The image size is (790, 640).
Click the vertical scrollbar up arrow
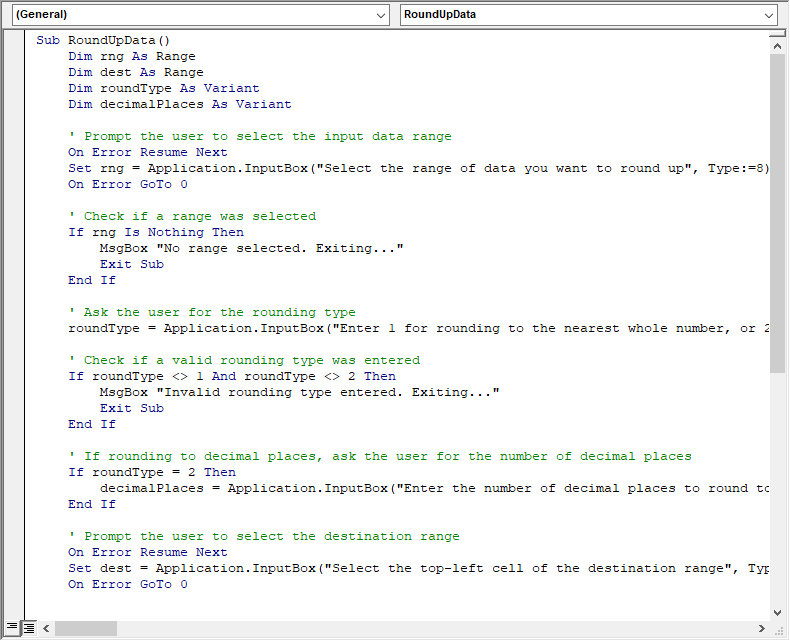[777, 46]
